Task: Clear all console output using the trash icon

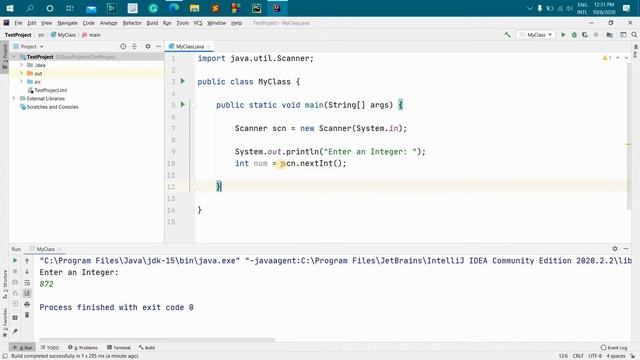Action: coord(27,315)
